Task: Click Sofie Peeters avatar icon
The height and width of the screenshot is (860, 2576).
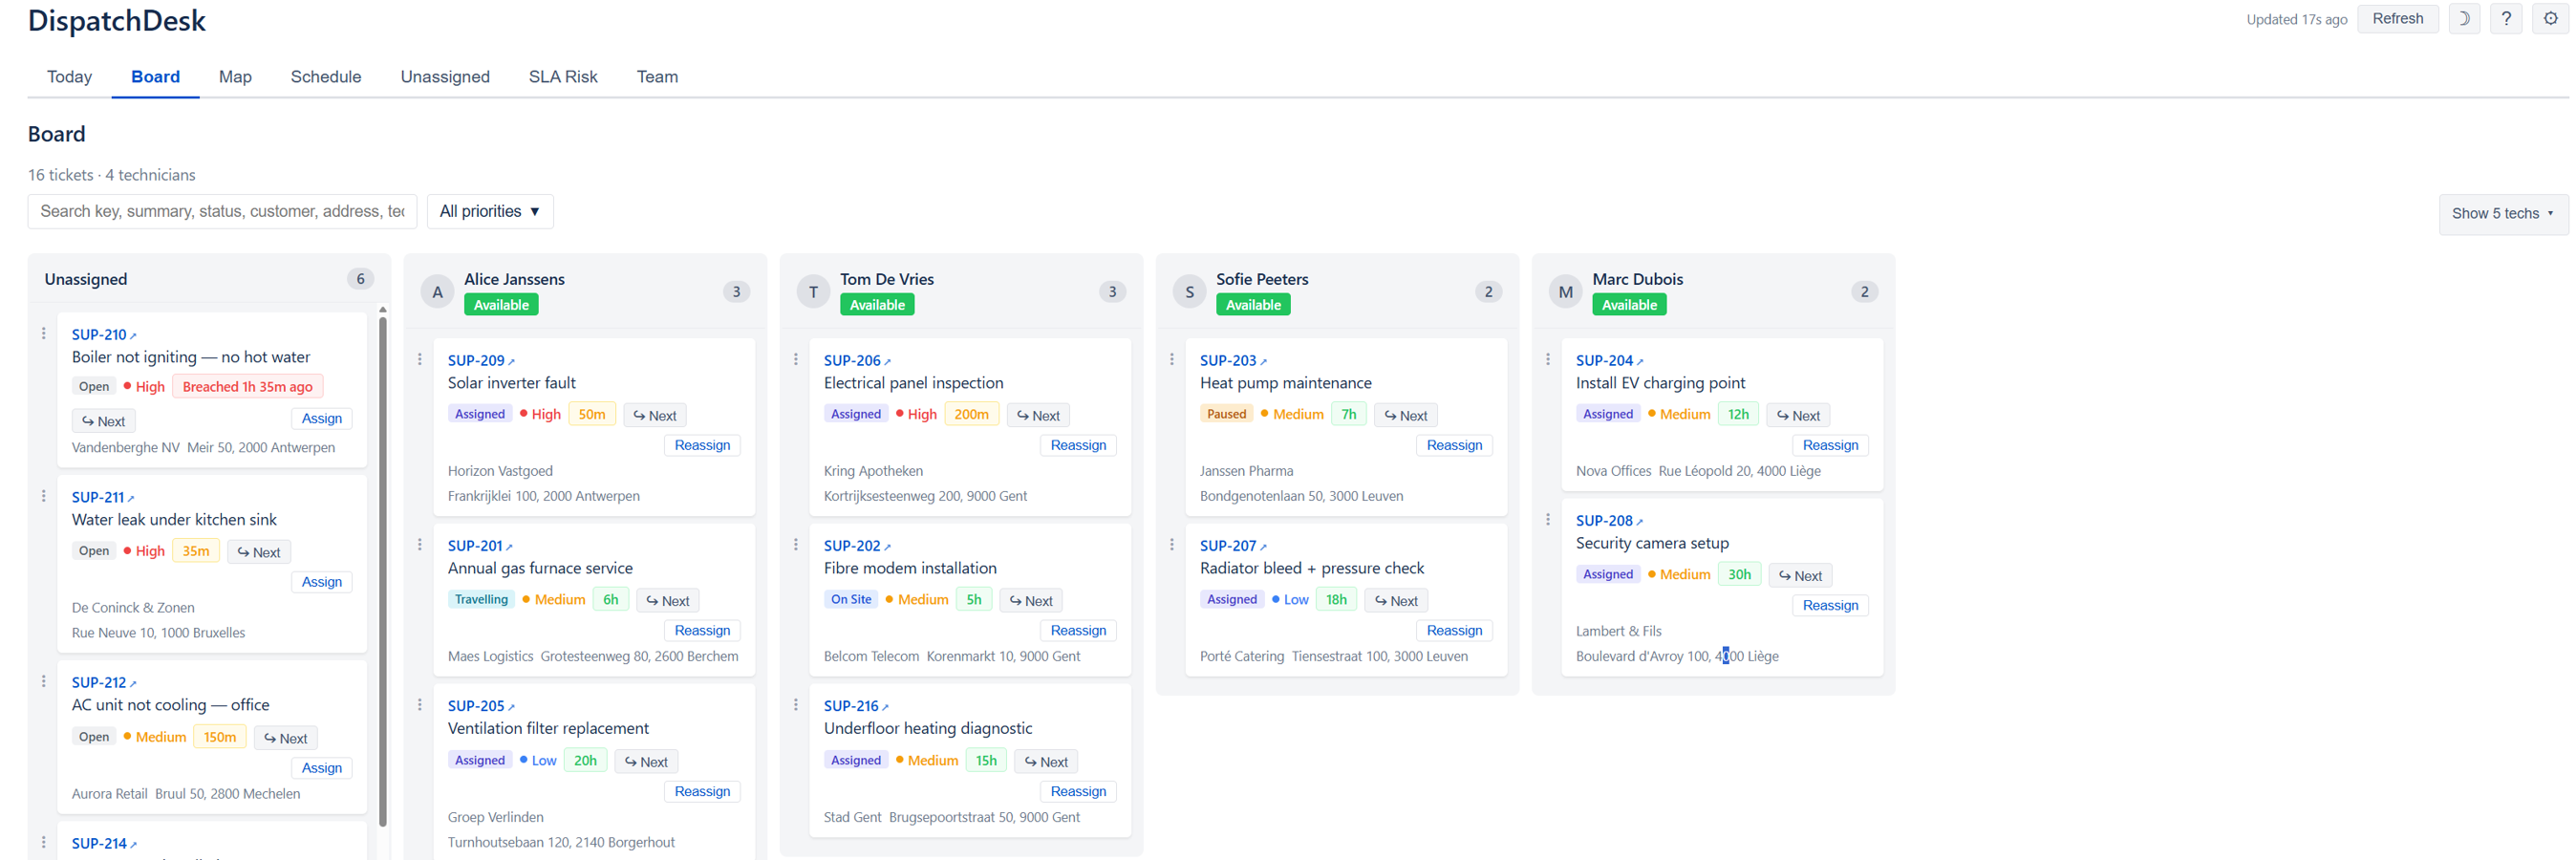Action: (x=1189, y=292)
